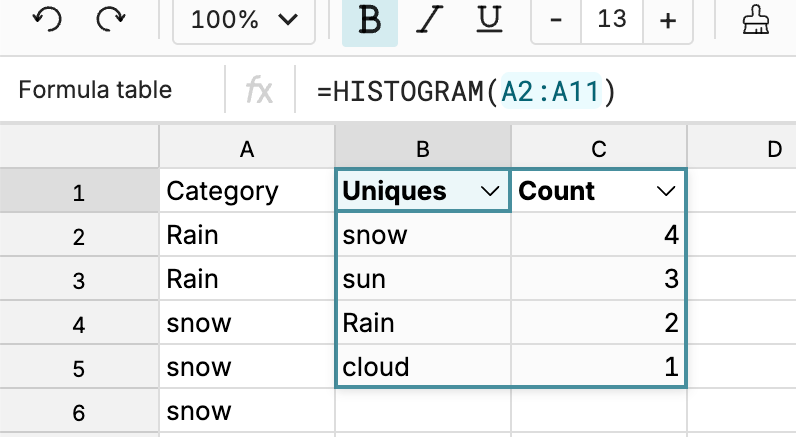
Task: Click the Count header cell text
Action: tap(556, 191)
